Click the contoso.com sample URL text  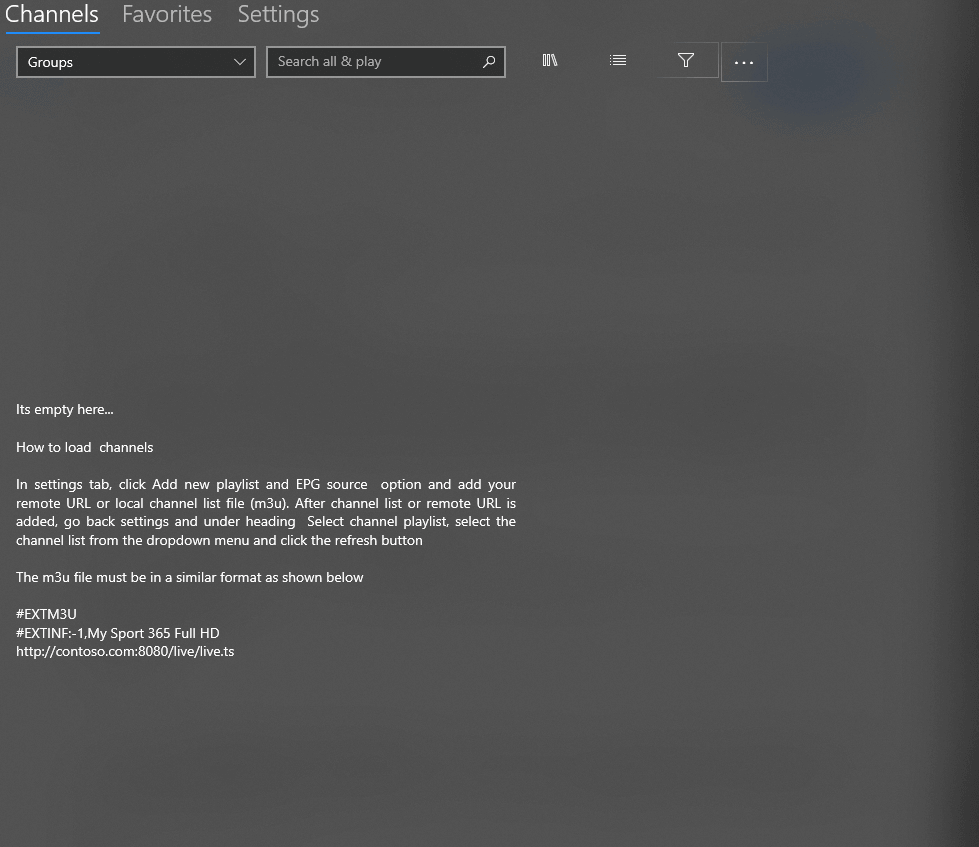125,651
